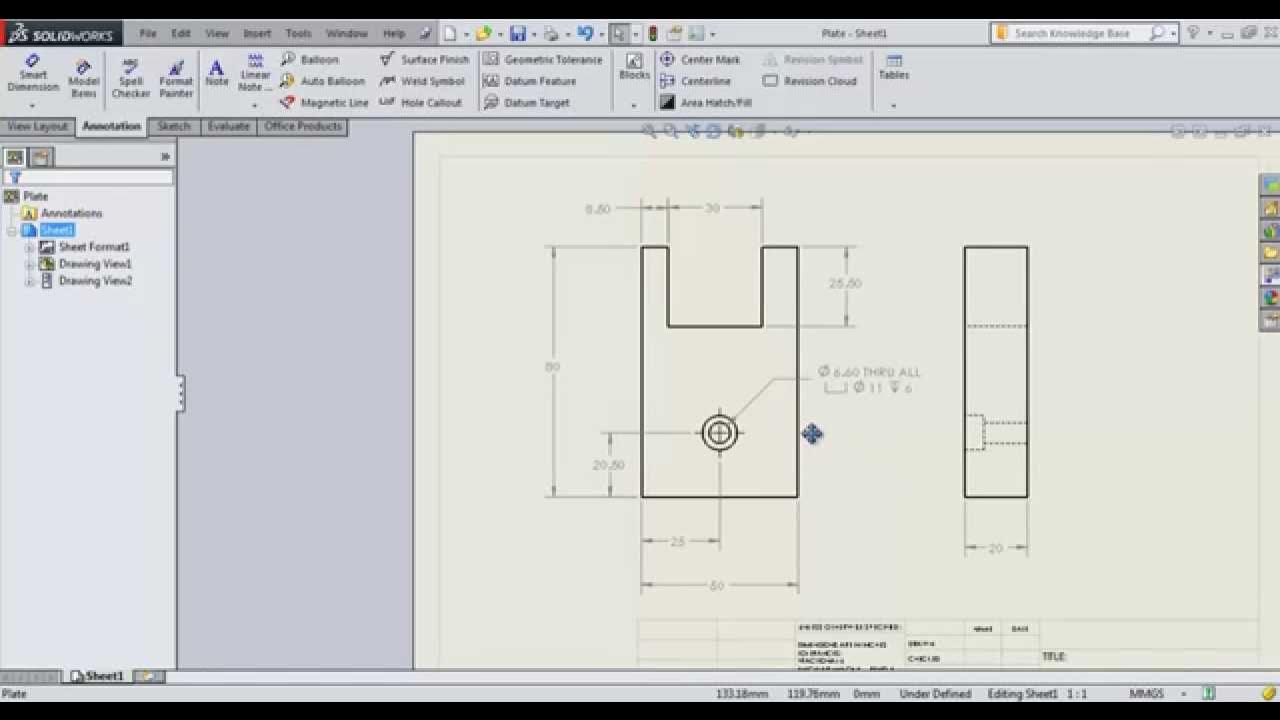Open the Tables dropdown arrow
This screenshot has width=1280, height=720.
(x=893, y=105)
